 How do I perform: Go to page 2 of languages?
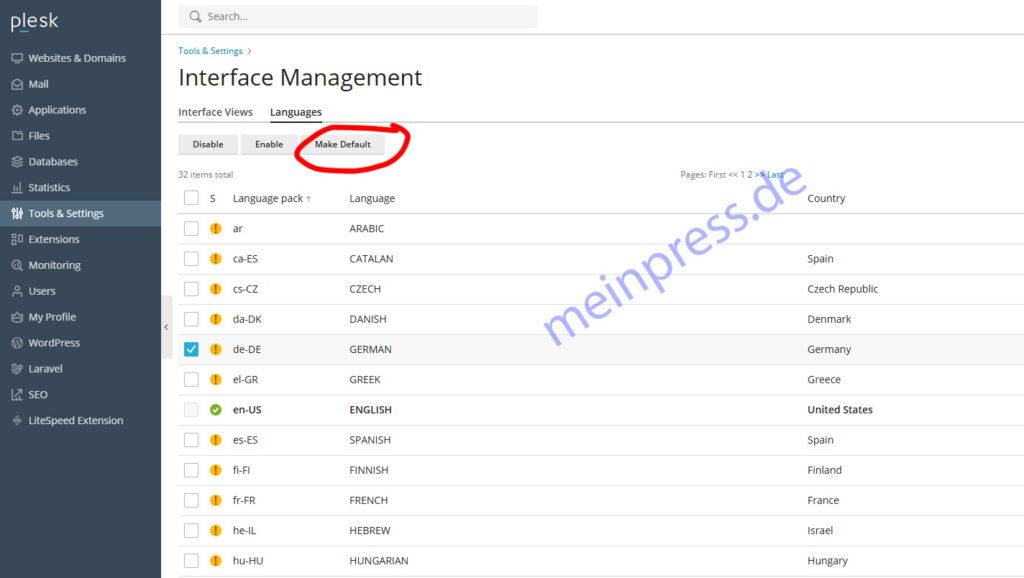point(750,174)
